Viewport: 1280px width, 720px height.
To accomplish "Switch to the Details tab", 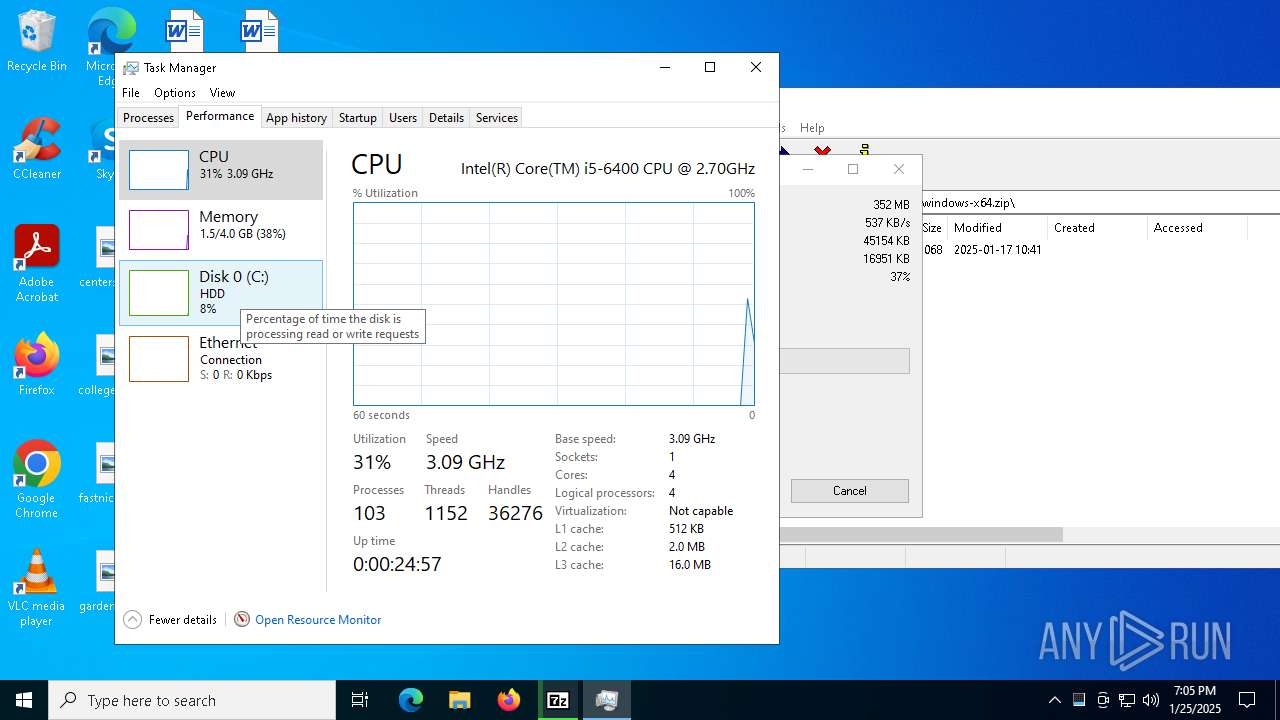I will coord(446,118).
